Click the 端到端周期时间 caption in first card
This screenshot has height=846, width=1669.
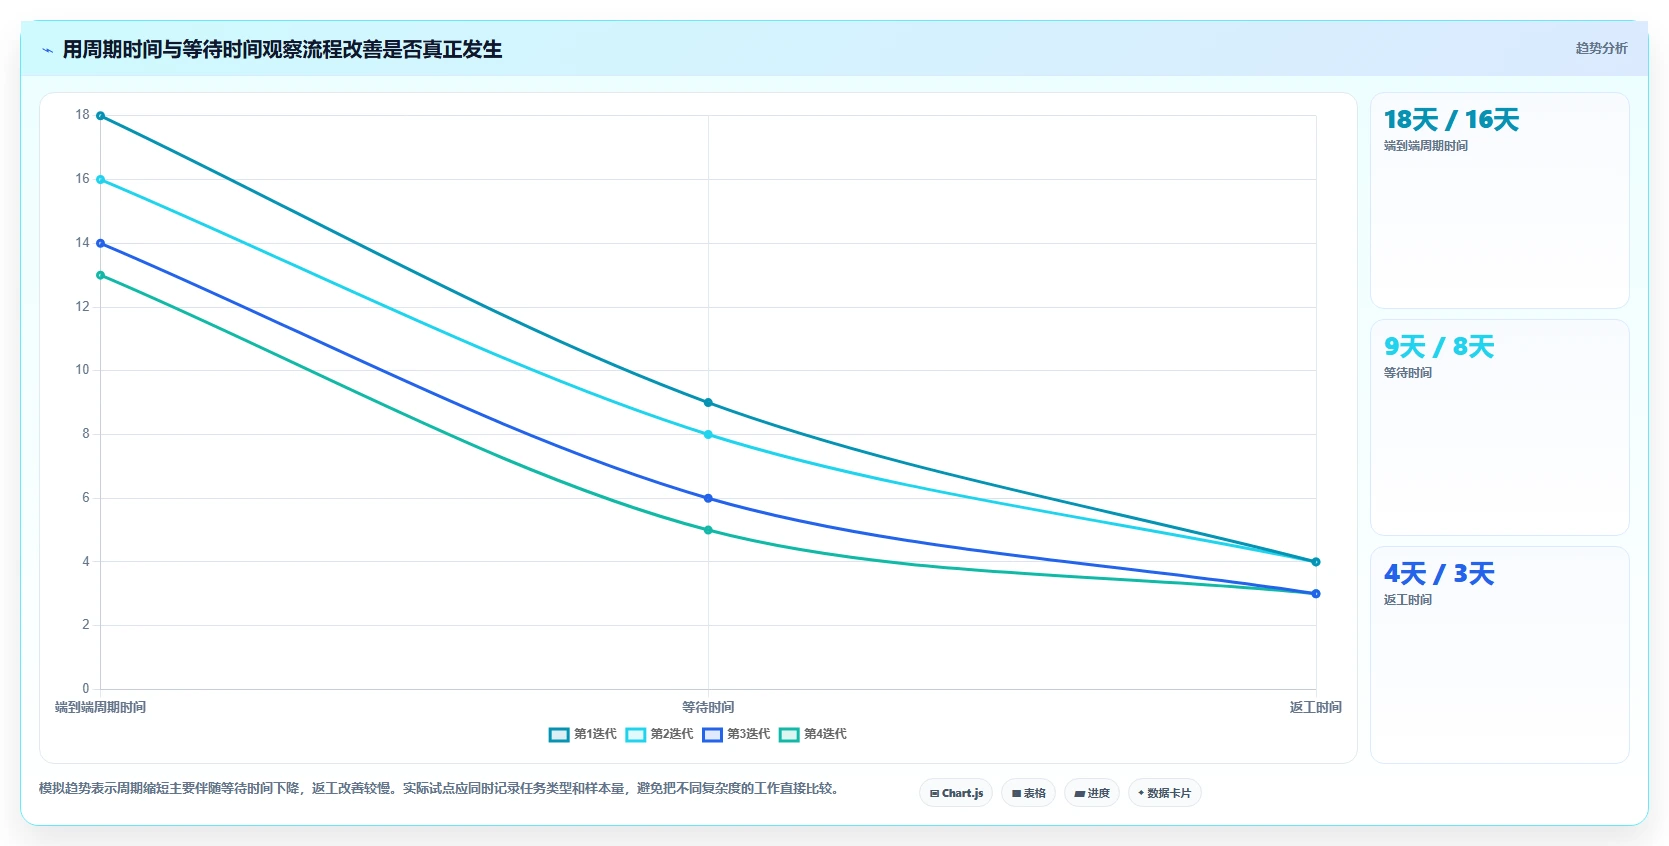coord(1426,146)
